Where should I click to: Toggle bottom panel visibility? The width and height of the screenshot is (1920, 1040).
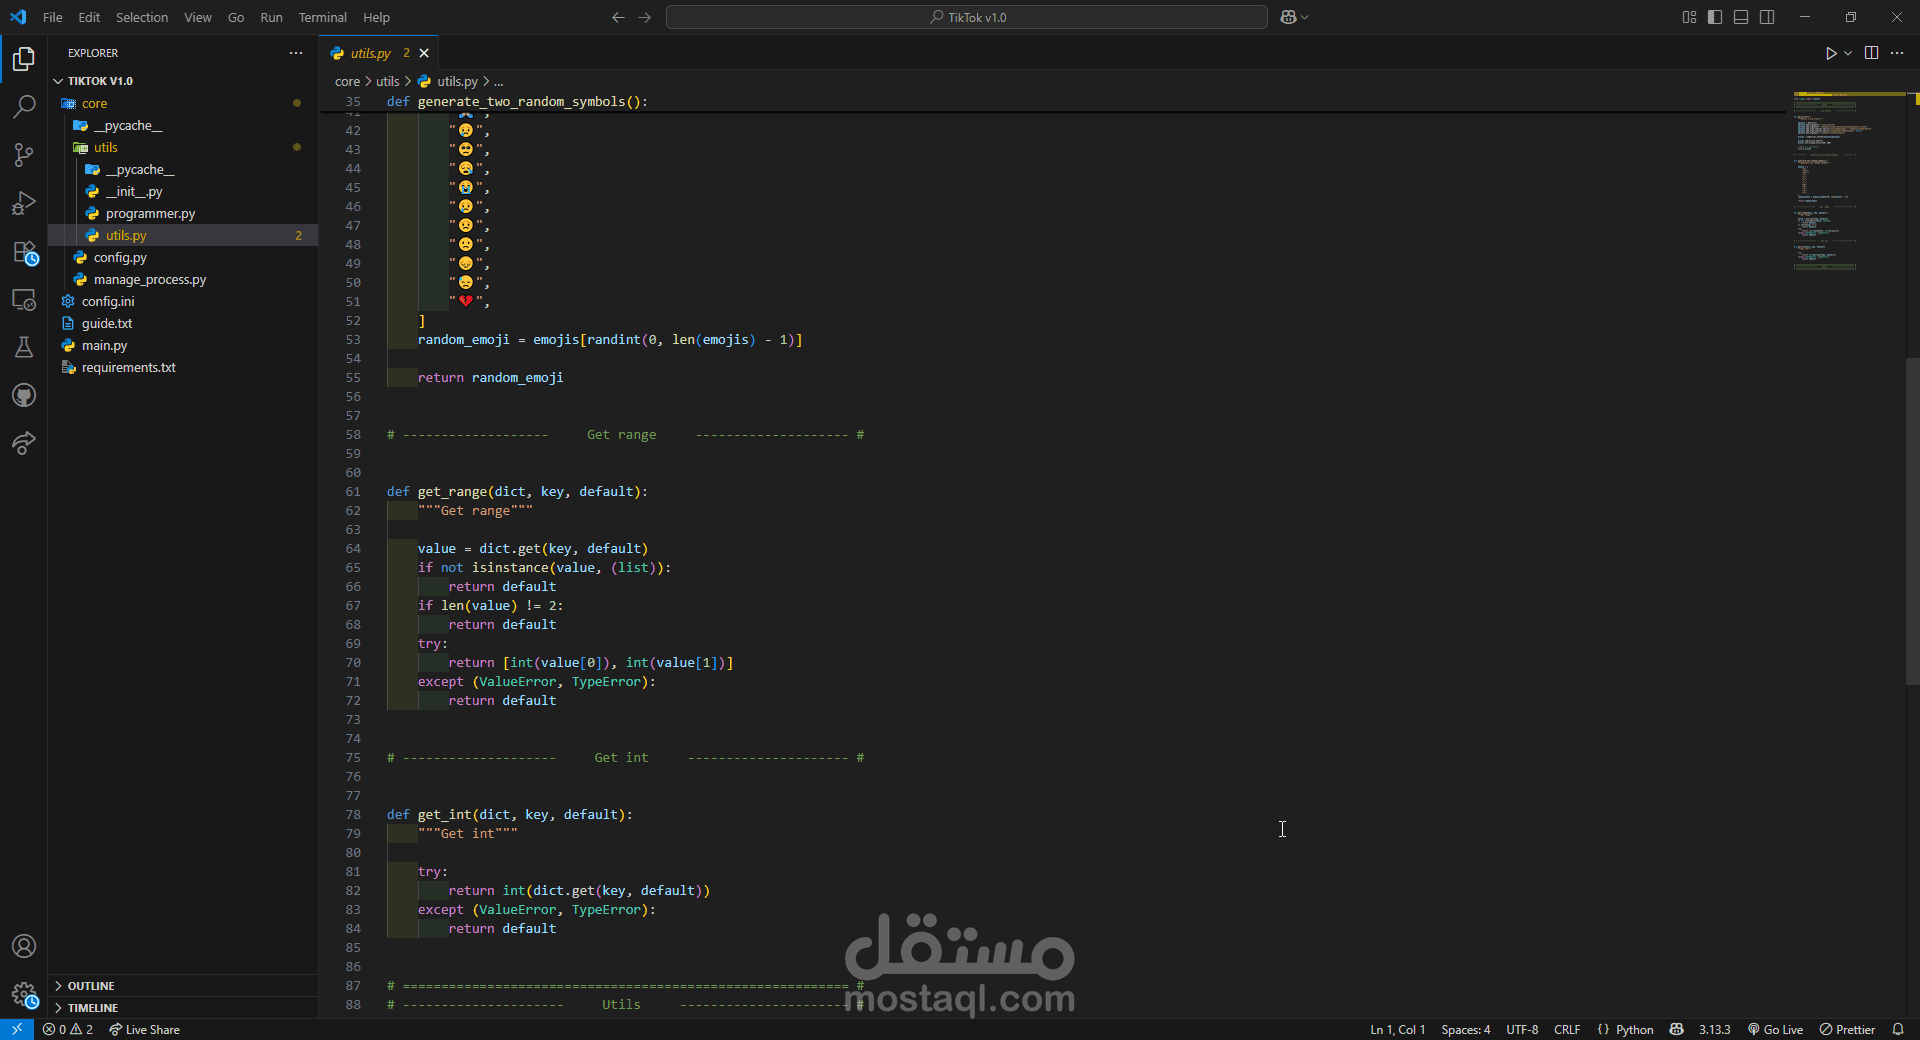click(x=1741, y=17)
